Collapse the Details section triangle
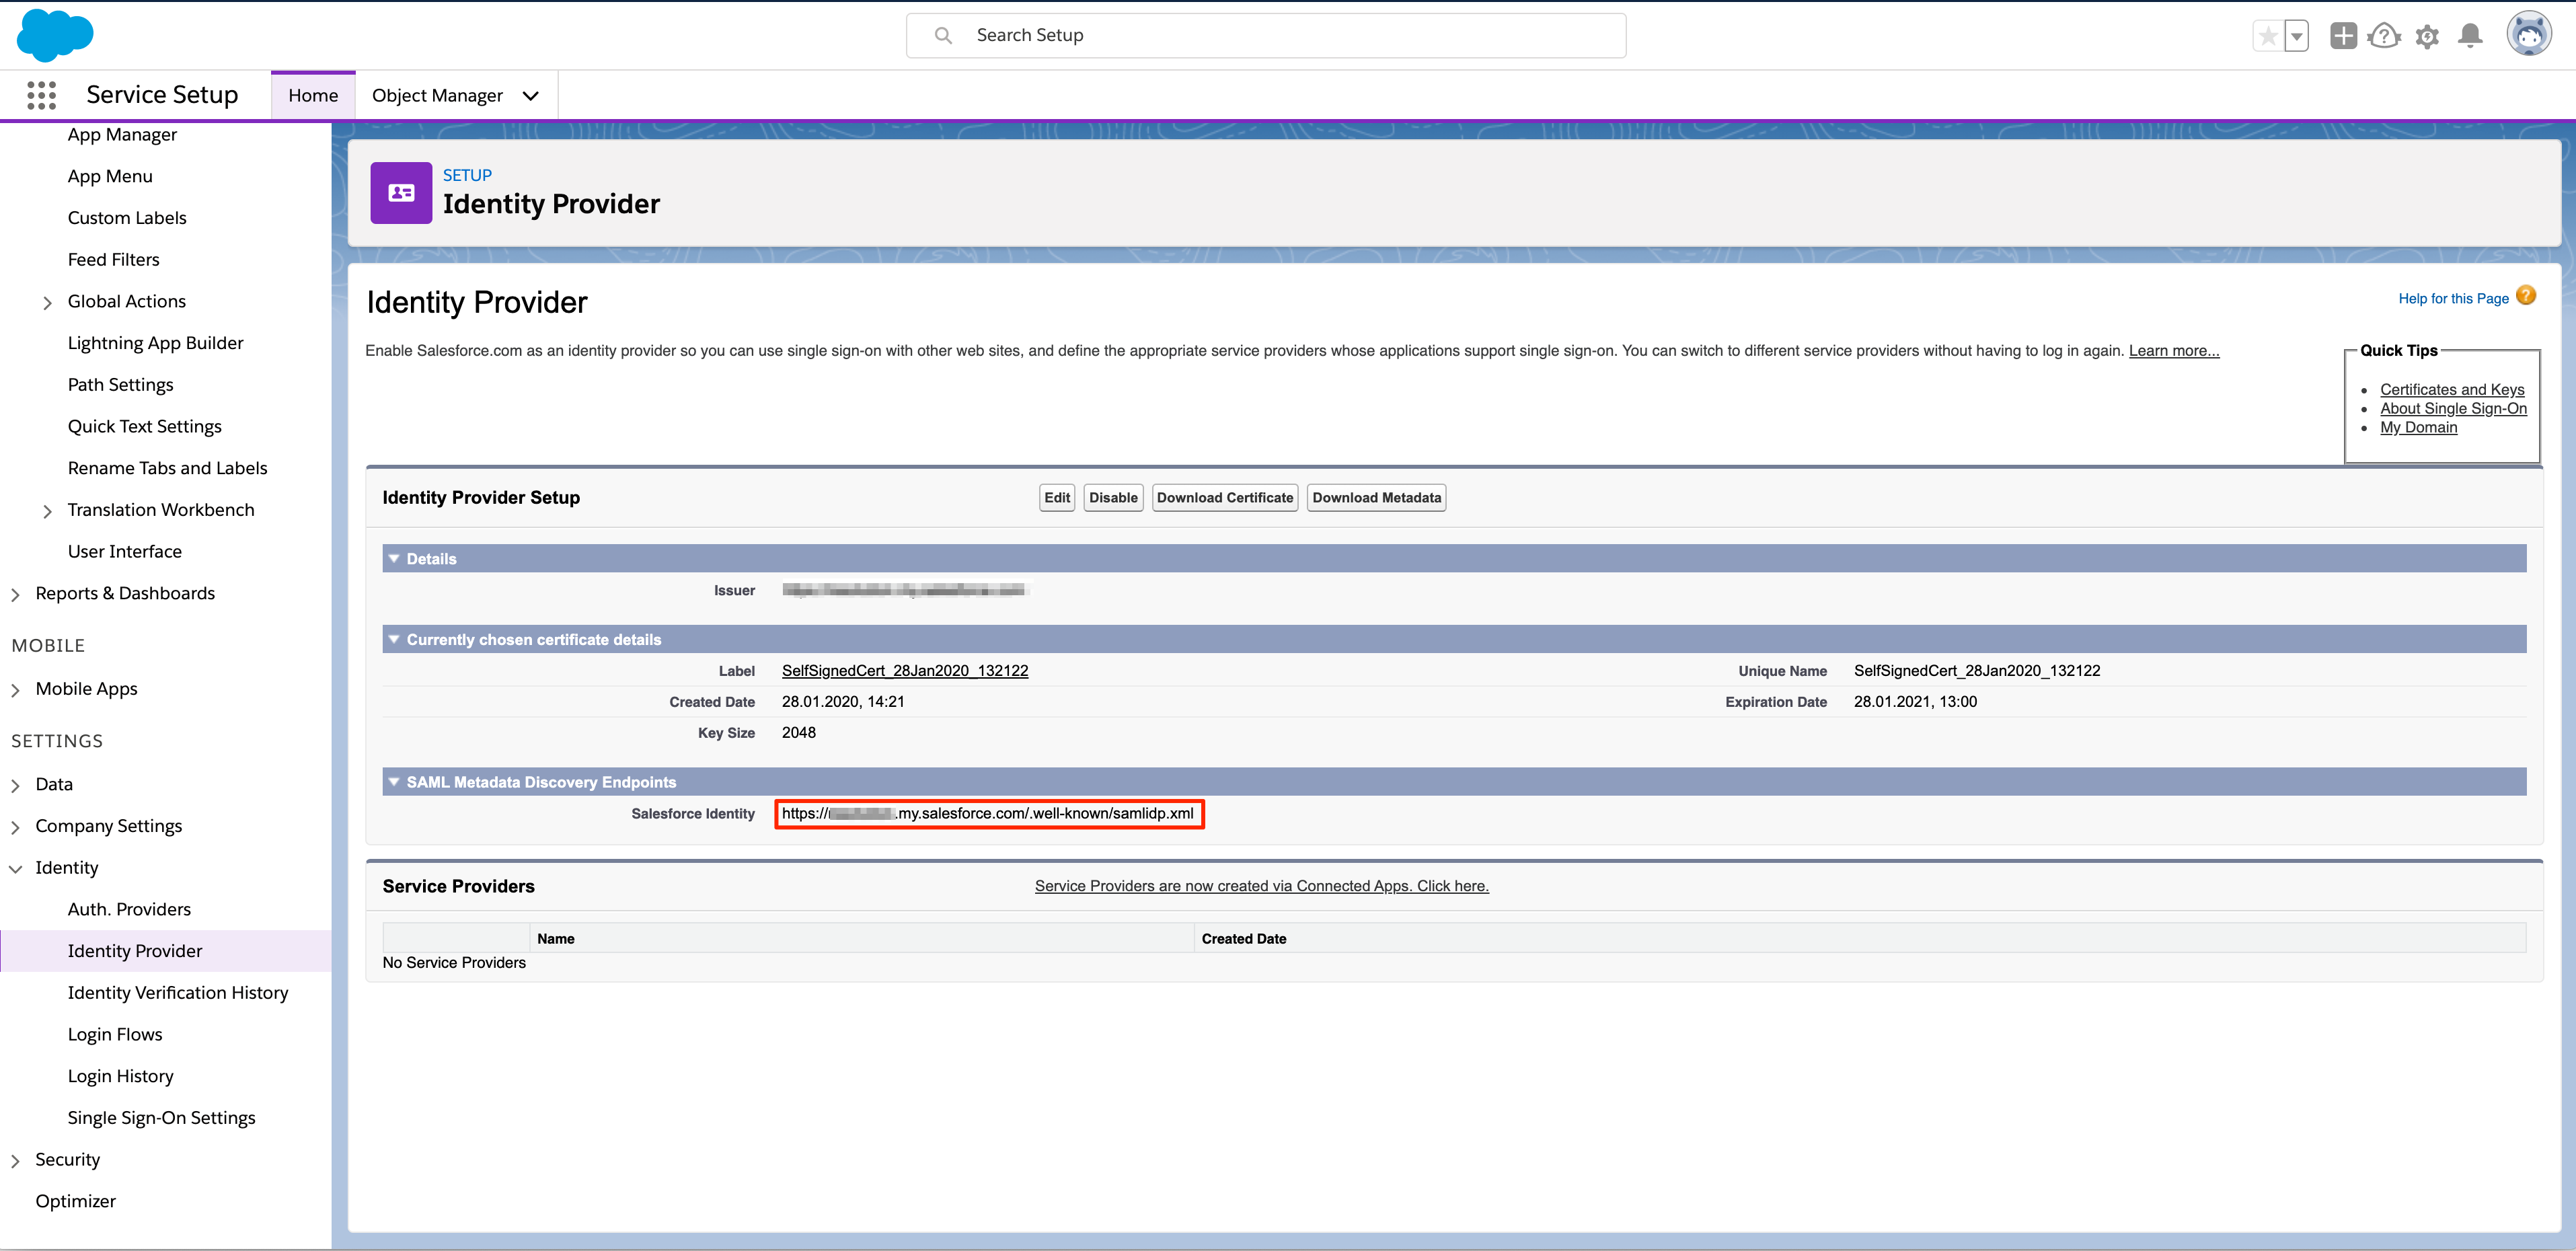The width and height of the screenshot is (2576, 1251). pos(394,558)
